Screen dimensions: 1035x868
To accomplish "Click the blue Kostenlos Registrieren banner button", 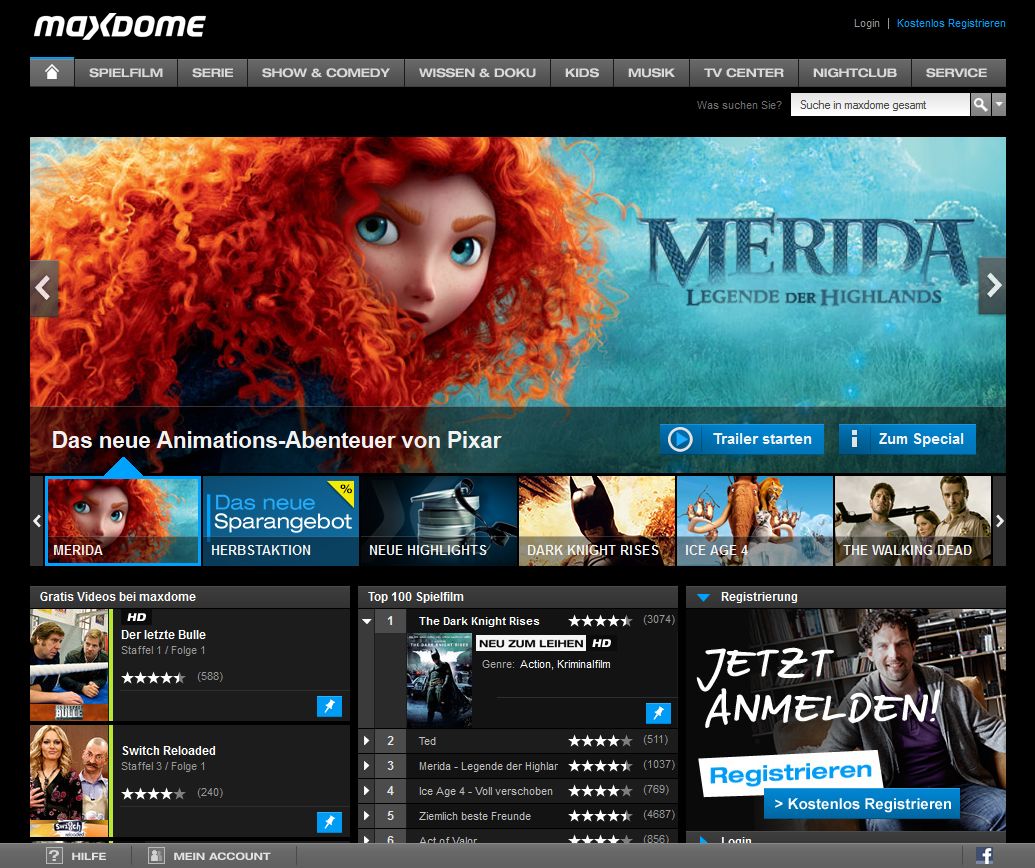I will (x=862, y=803).
